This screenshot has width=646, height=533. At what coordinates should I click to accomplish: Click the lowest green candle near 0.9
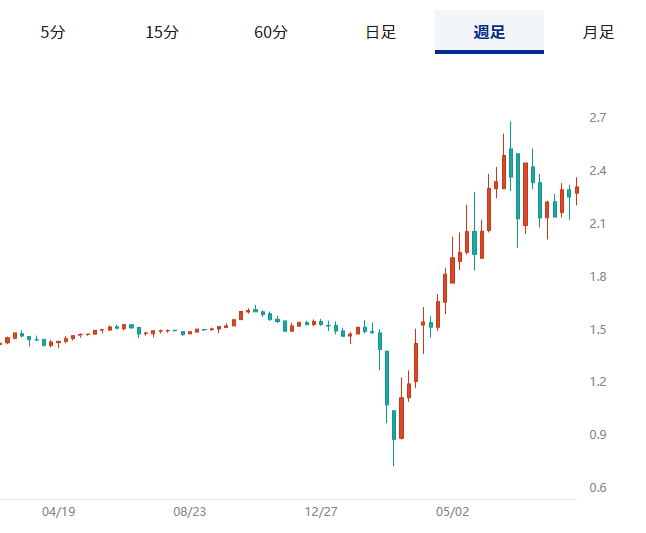point(394,425)
